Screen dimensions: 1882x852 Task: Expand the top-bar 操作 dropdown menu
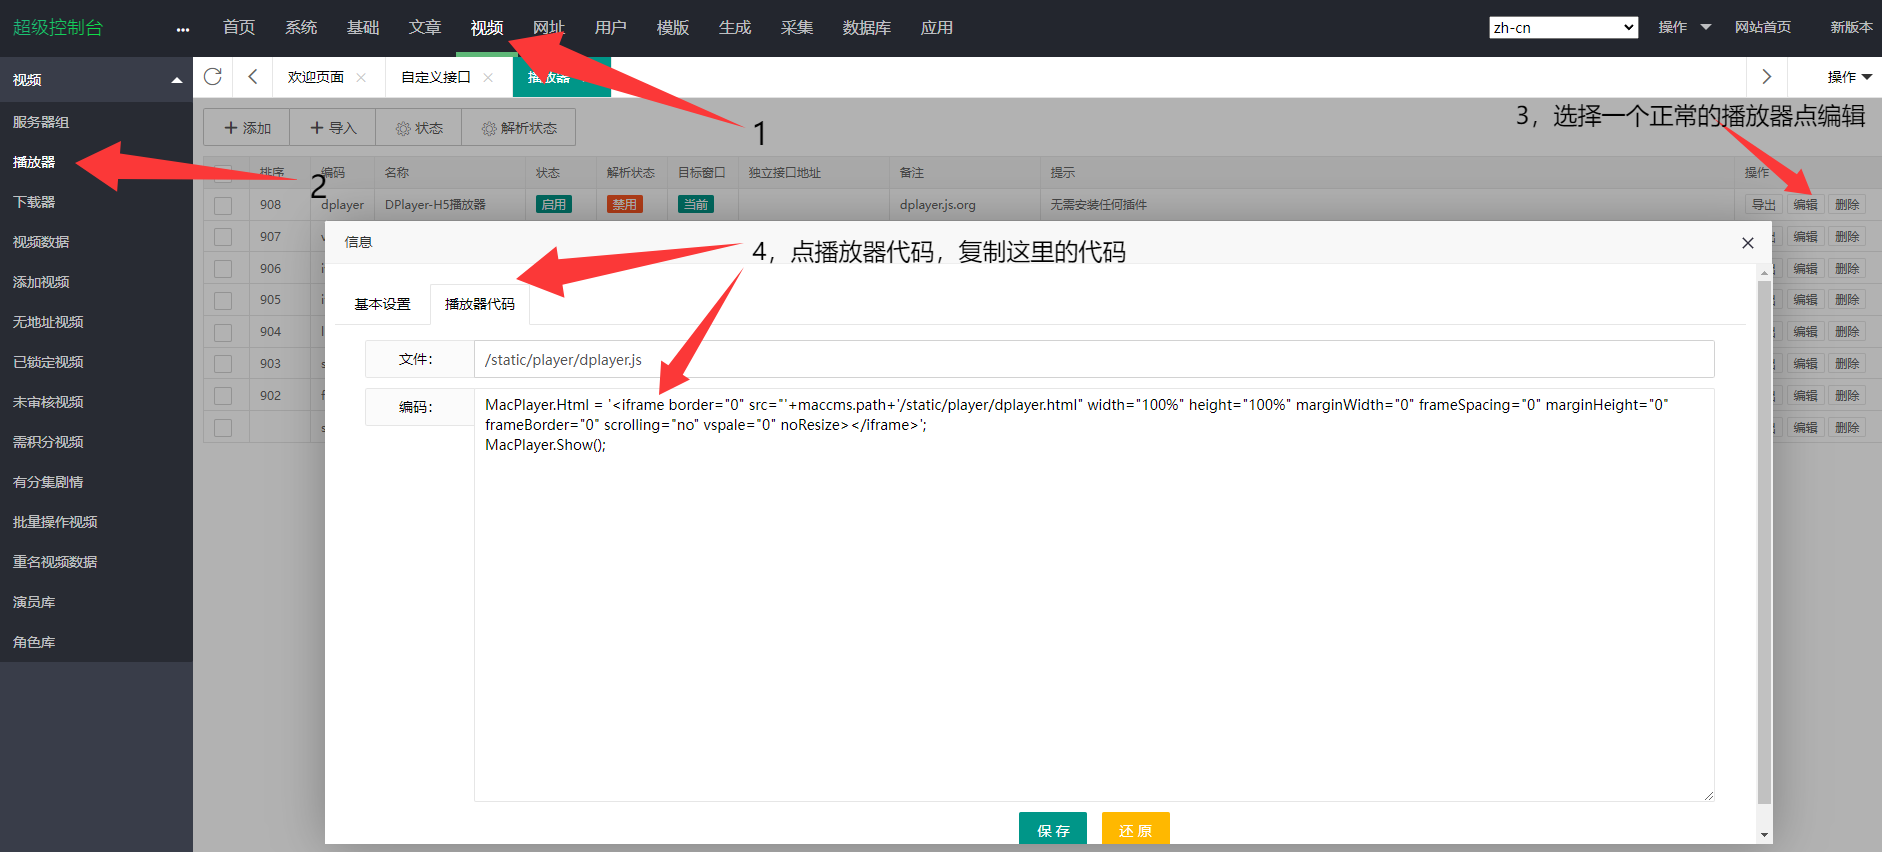pyautogui.click(x=1684, y=28)
